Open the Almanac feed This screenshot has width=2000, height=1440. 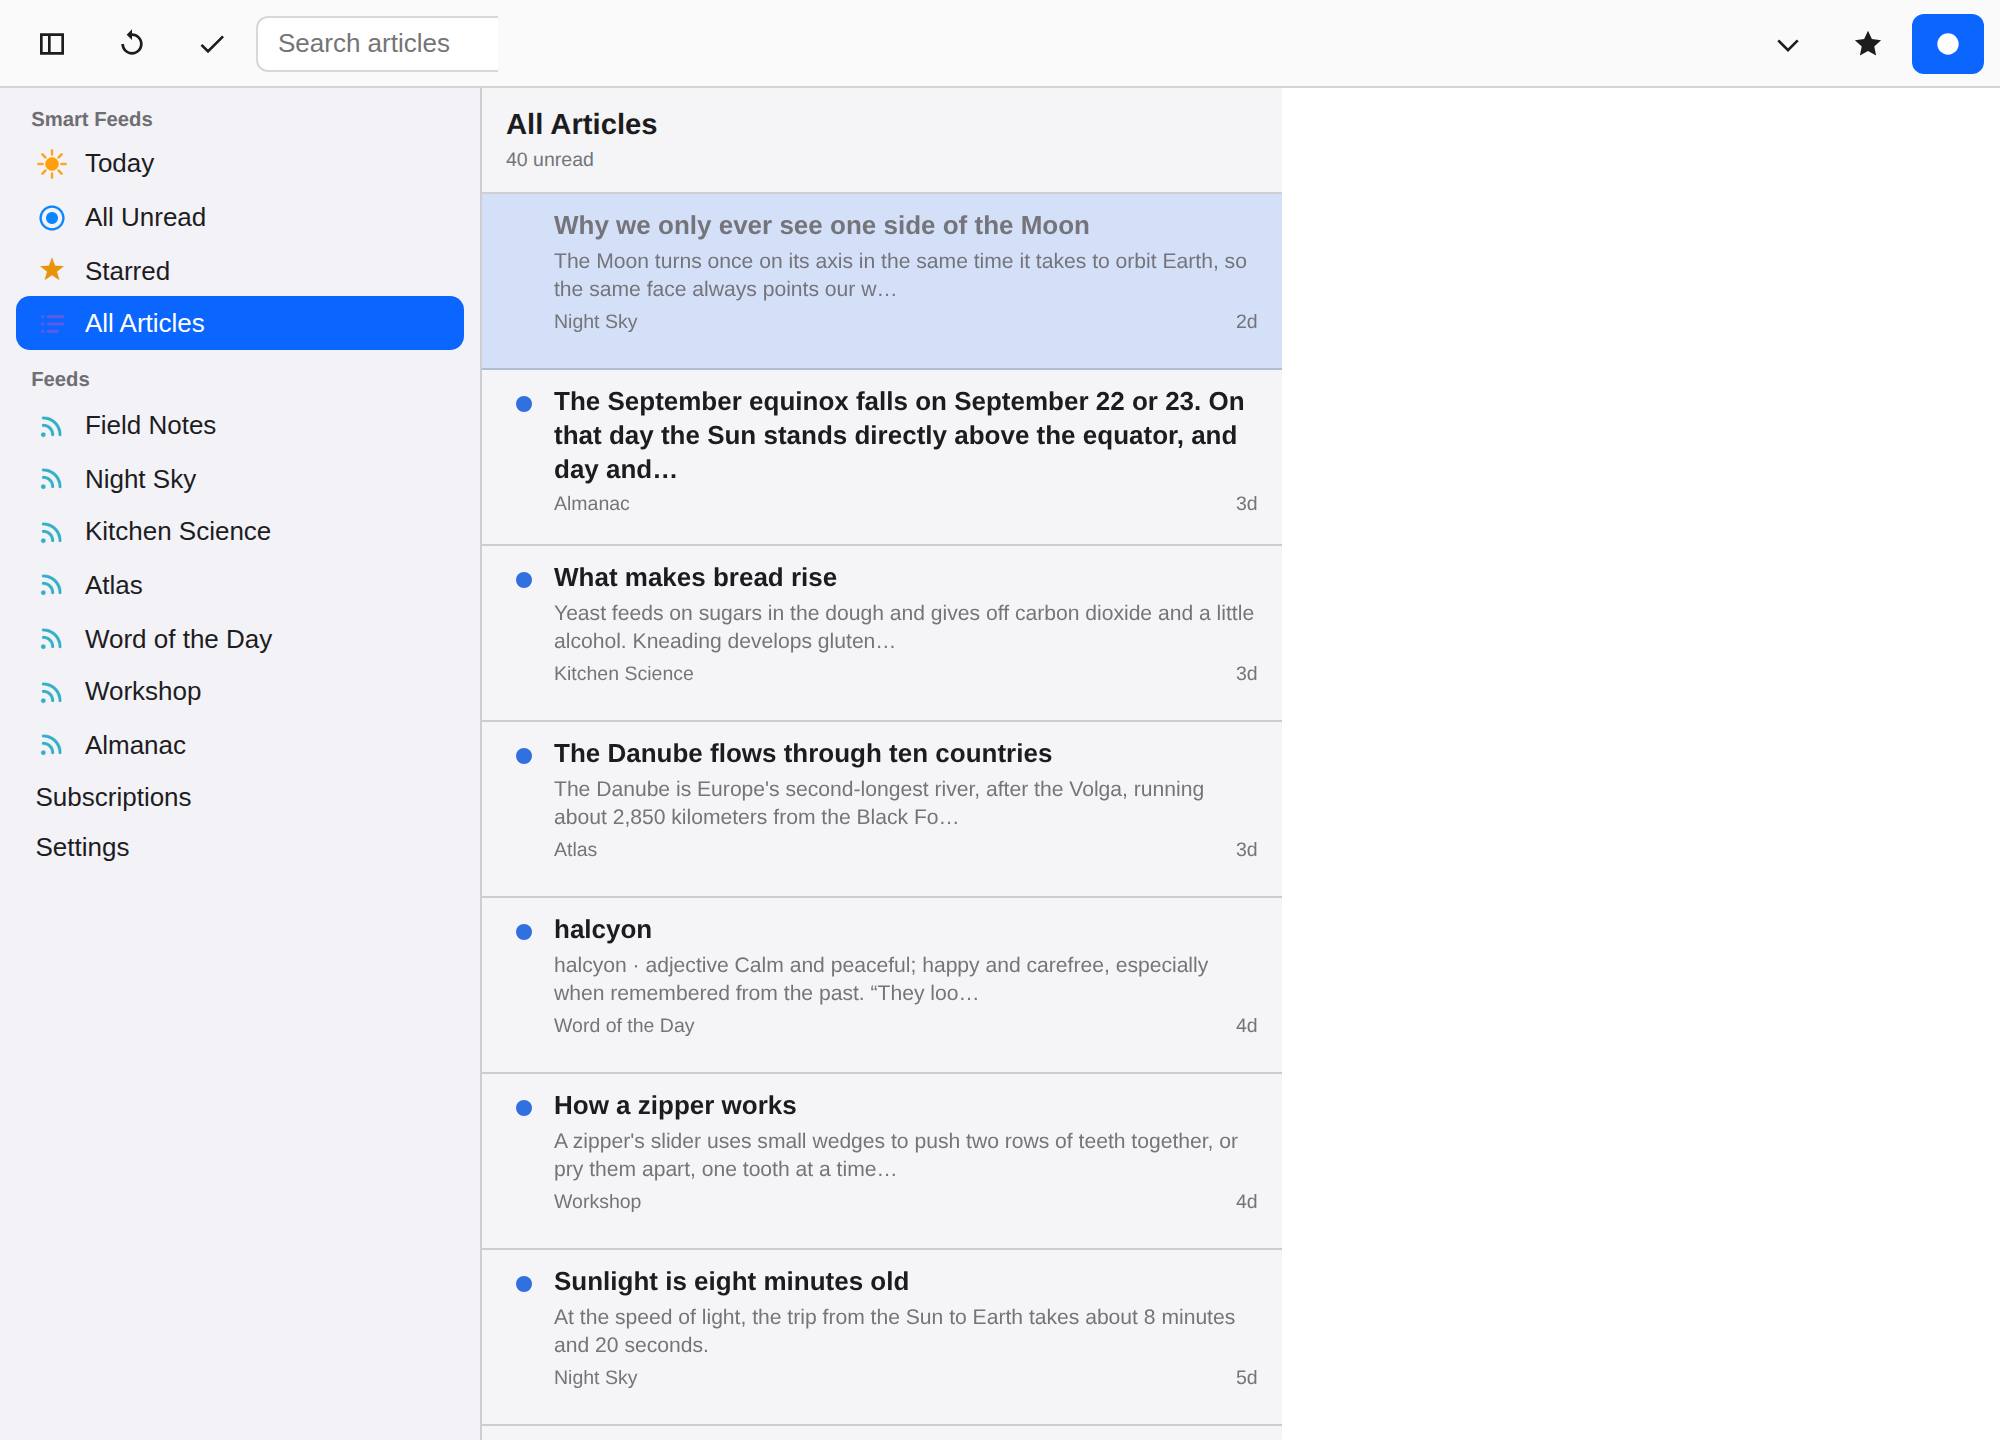[240, 745]
